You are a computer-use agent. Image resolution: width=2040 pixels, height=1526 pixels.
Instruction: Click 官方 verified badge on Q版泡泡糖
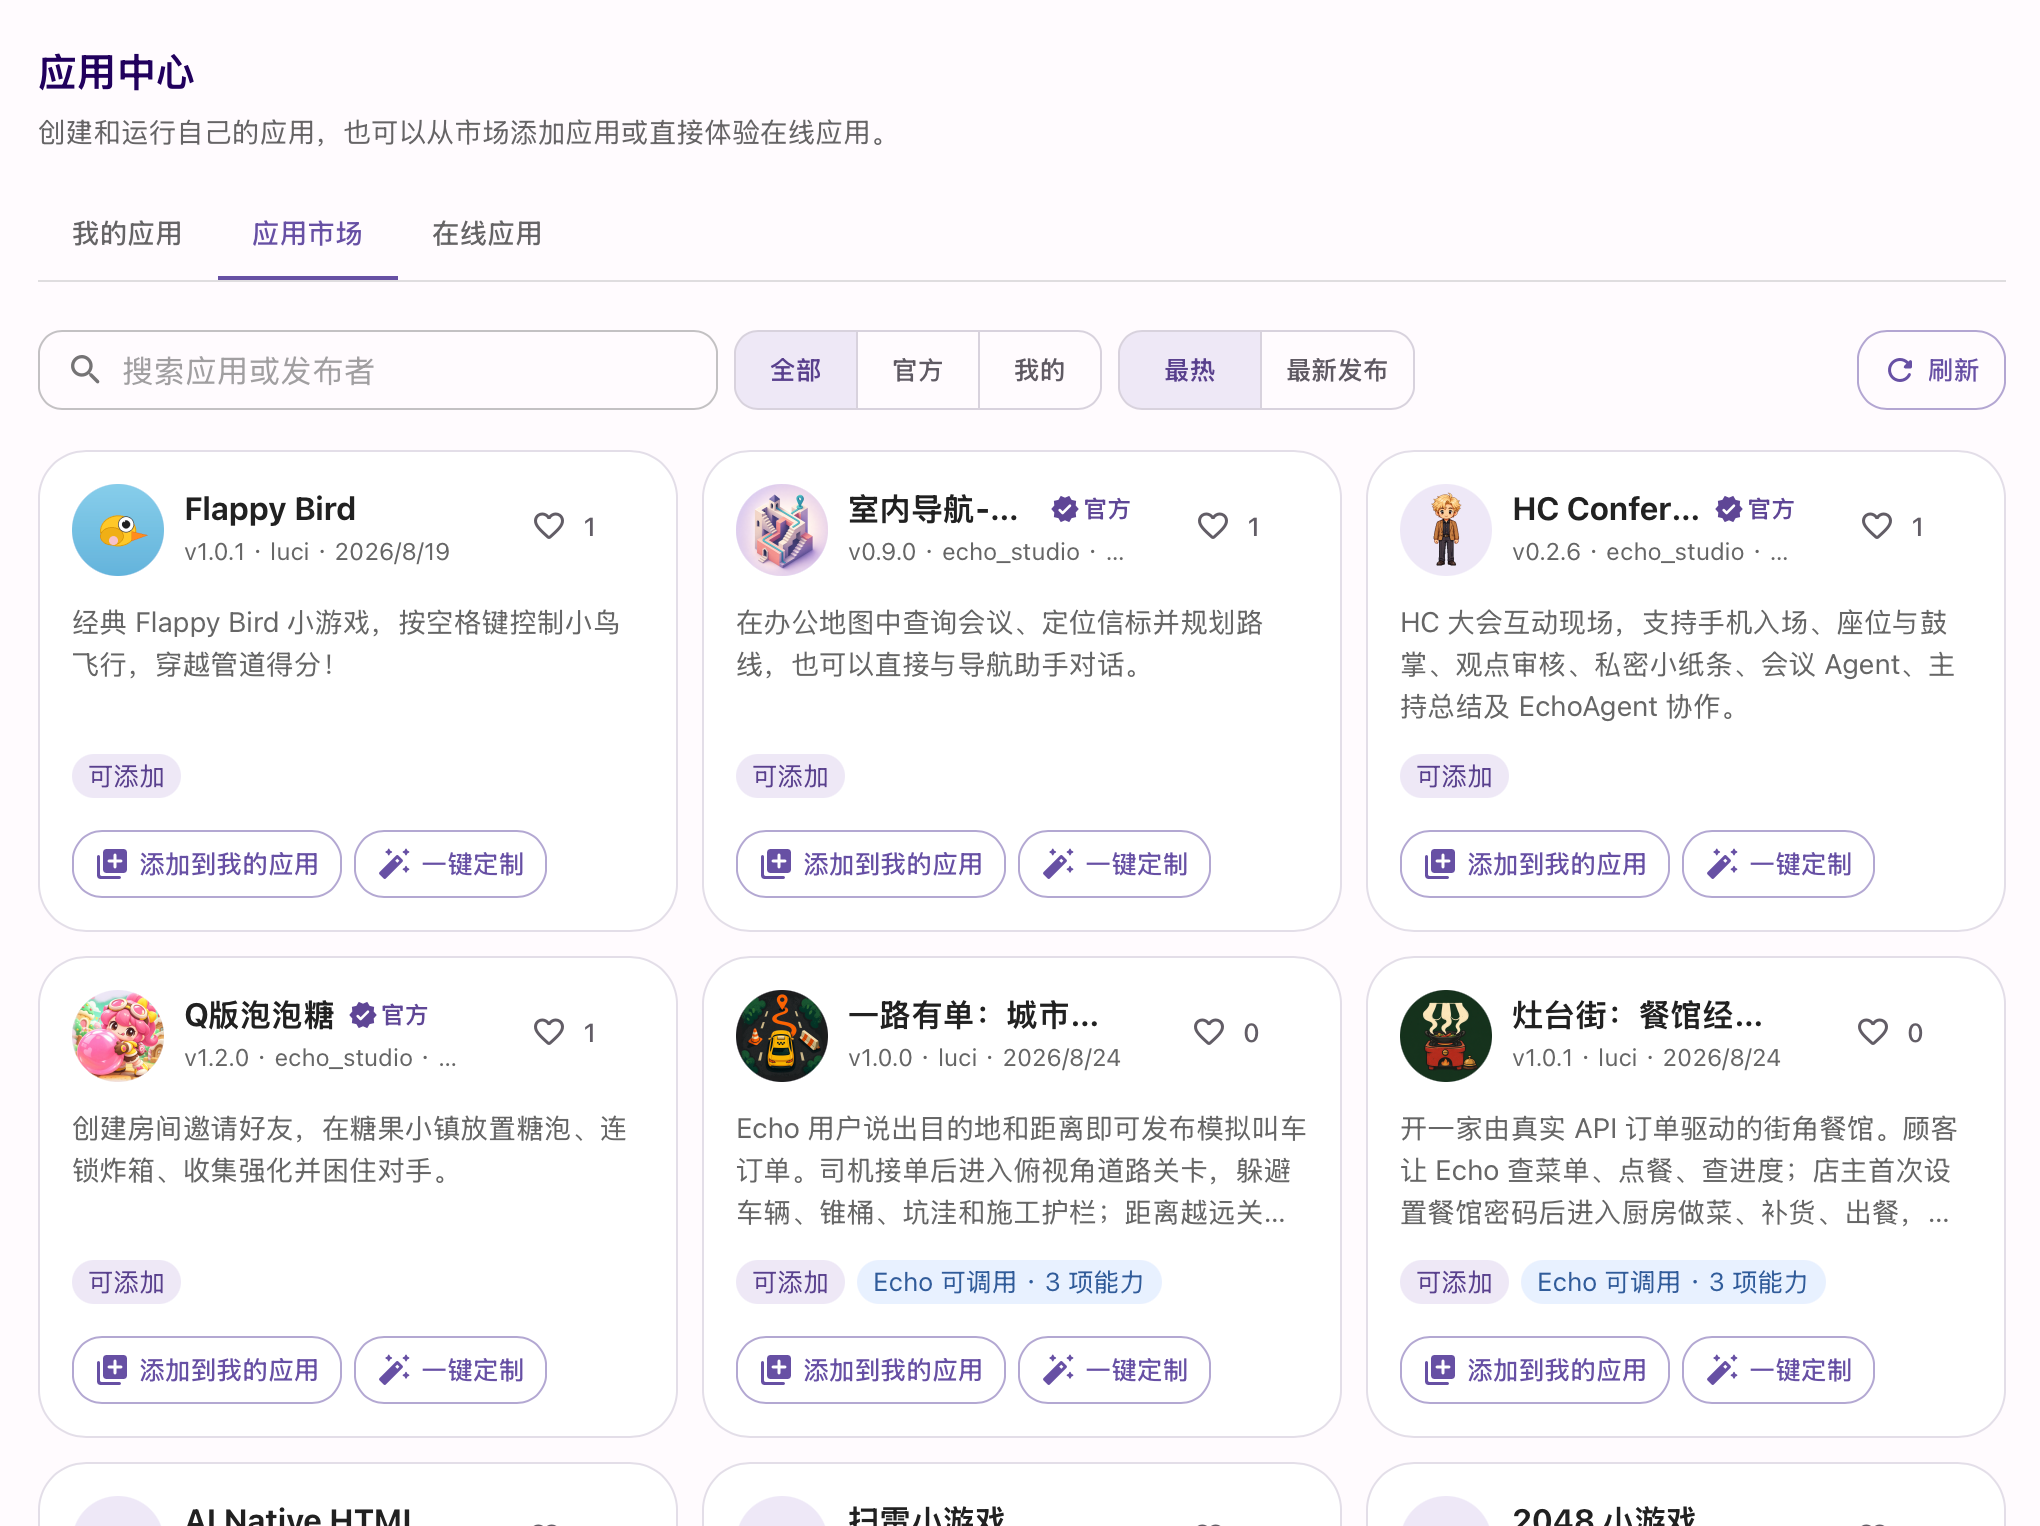[x=389, y=1015]
